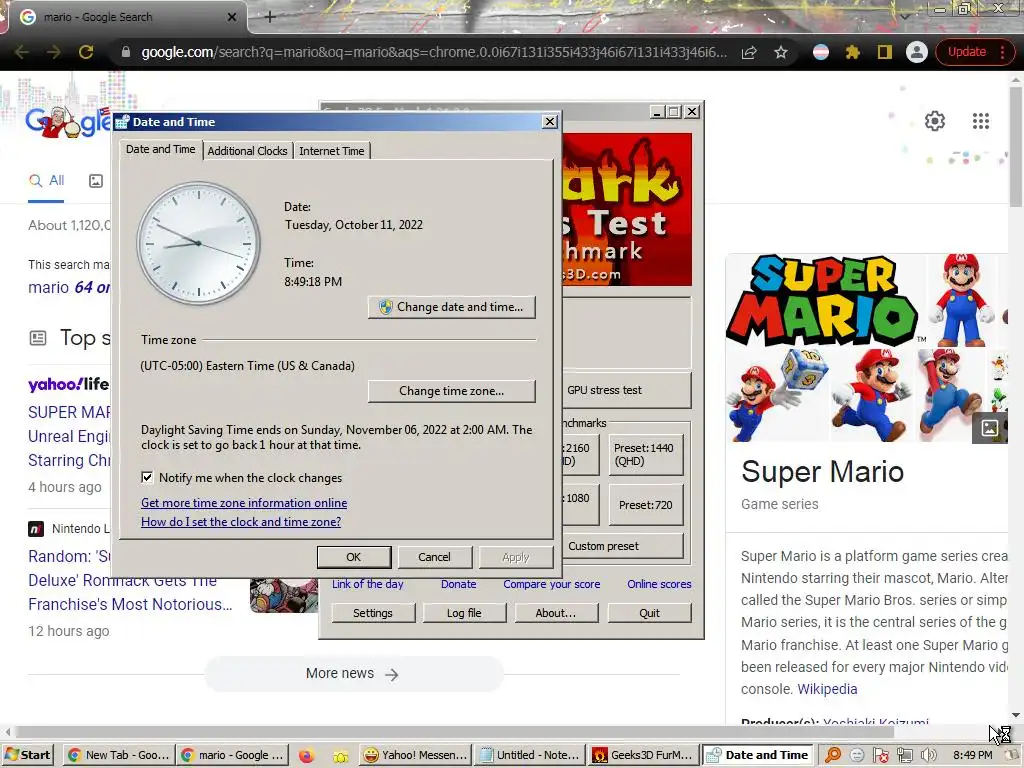View more images icon on Mario panel

pos(989,428)
